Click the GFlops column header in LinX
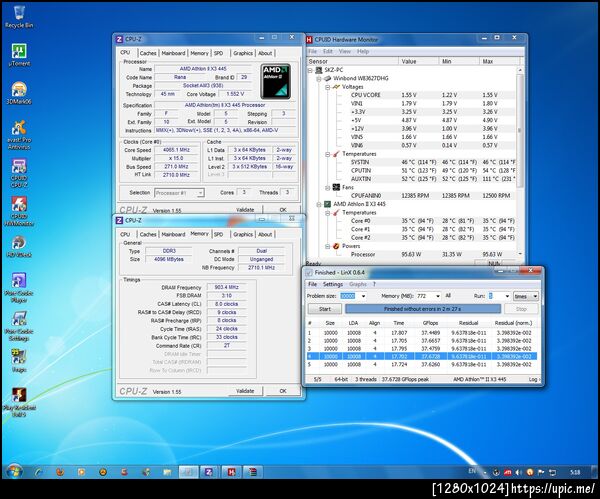This screenshot has width=600, height=499. point(430,323)
